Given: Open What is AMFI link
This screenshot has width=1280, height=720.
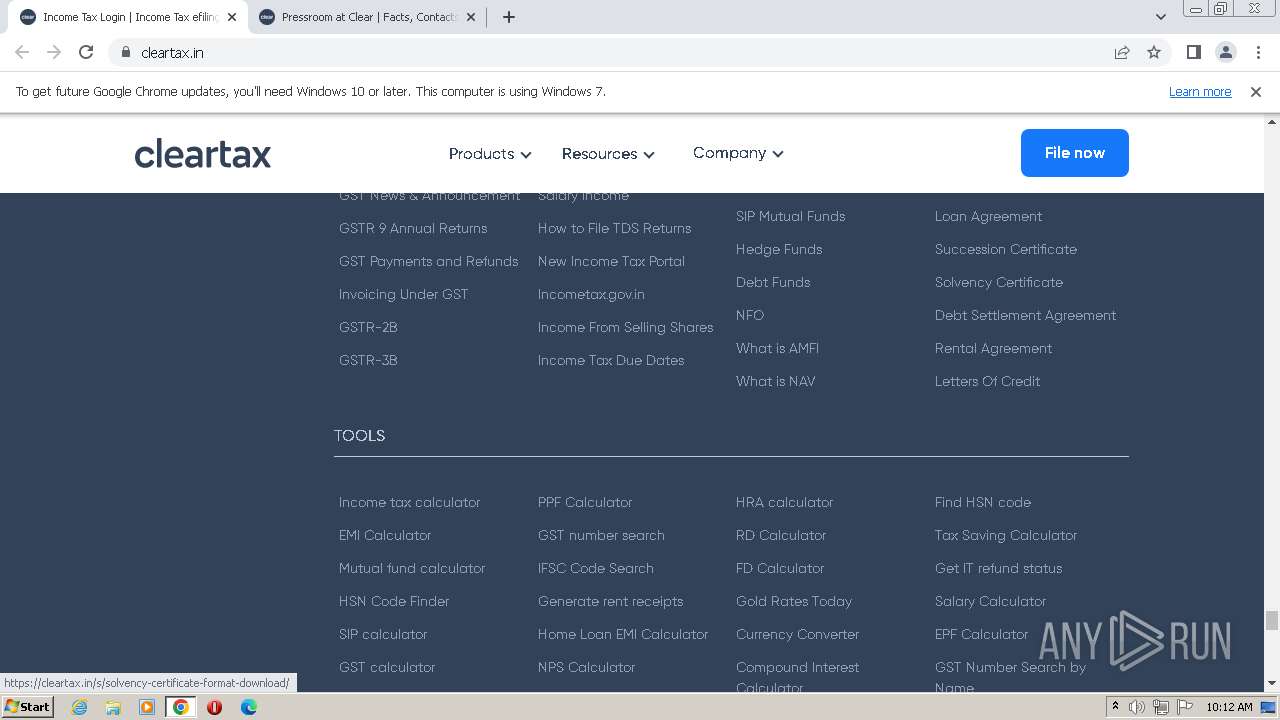Looking at the screenshot, I should click(777, 348).
